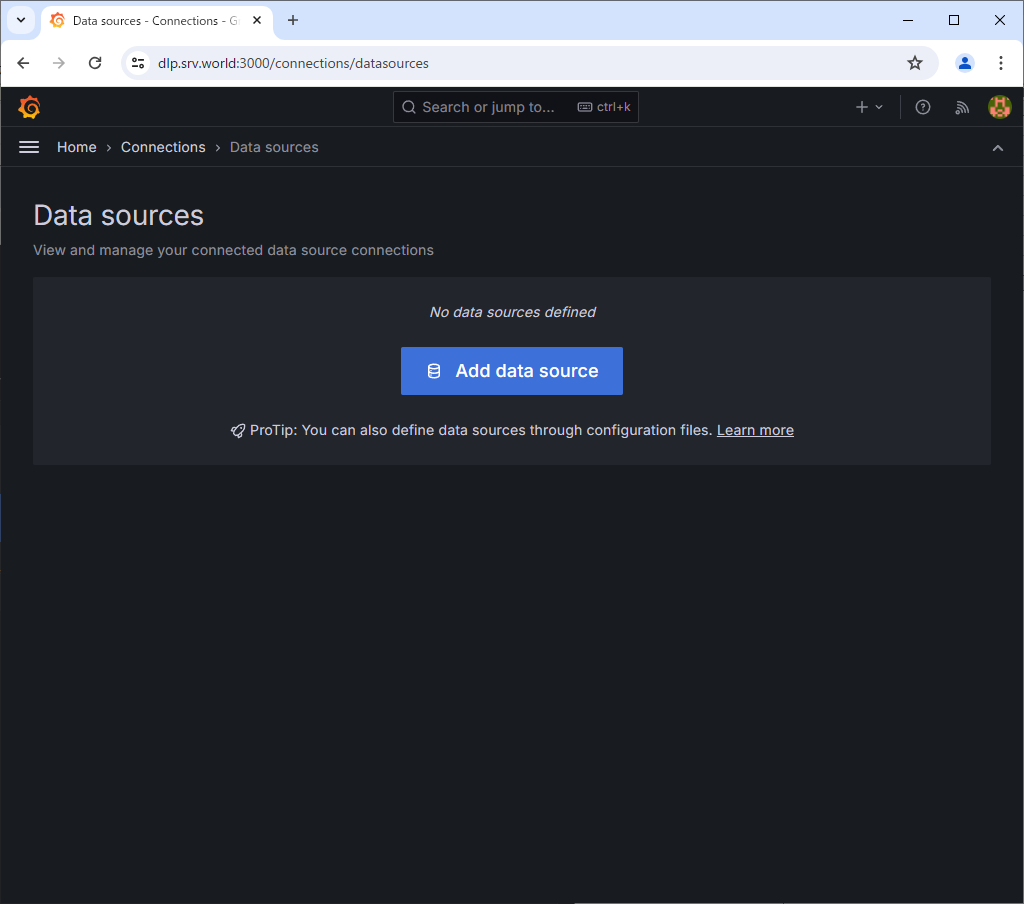
Task: Click the Grafana logo icon
Action: point(29,107)
